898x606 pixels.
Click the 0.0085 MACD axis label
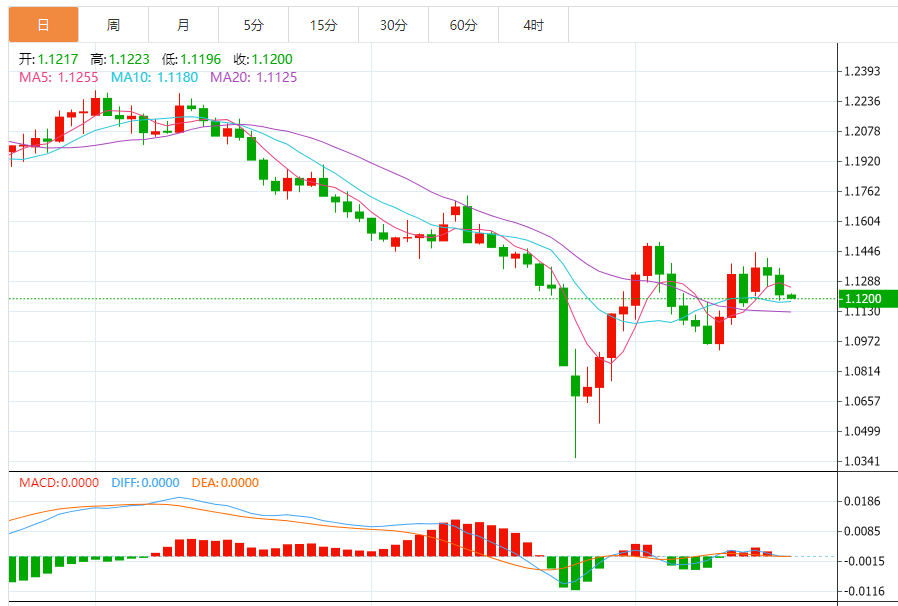862,531
